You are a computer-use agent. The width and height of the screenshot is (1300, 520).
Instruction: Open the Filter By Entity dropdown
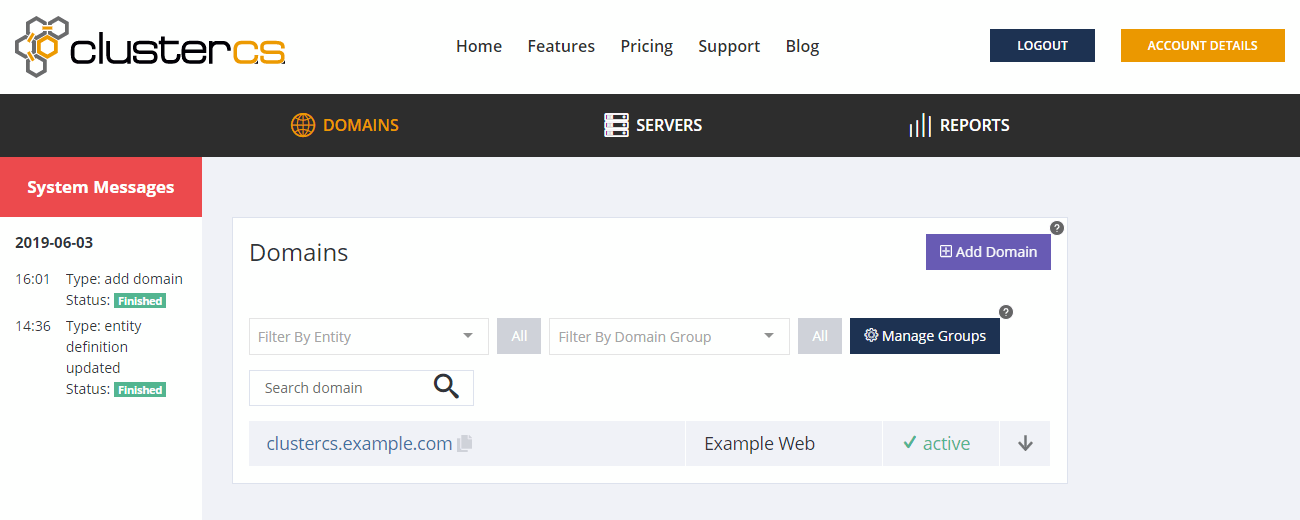368,336
